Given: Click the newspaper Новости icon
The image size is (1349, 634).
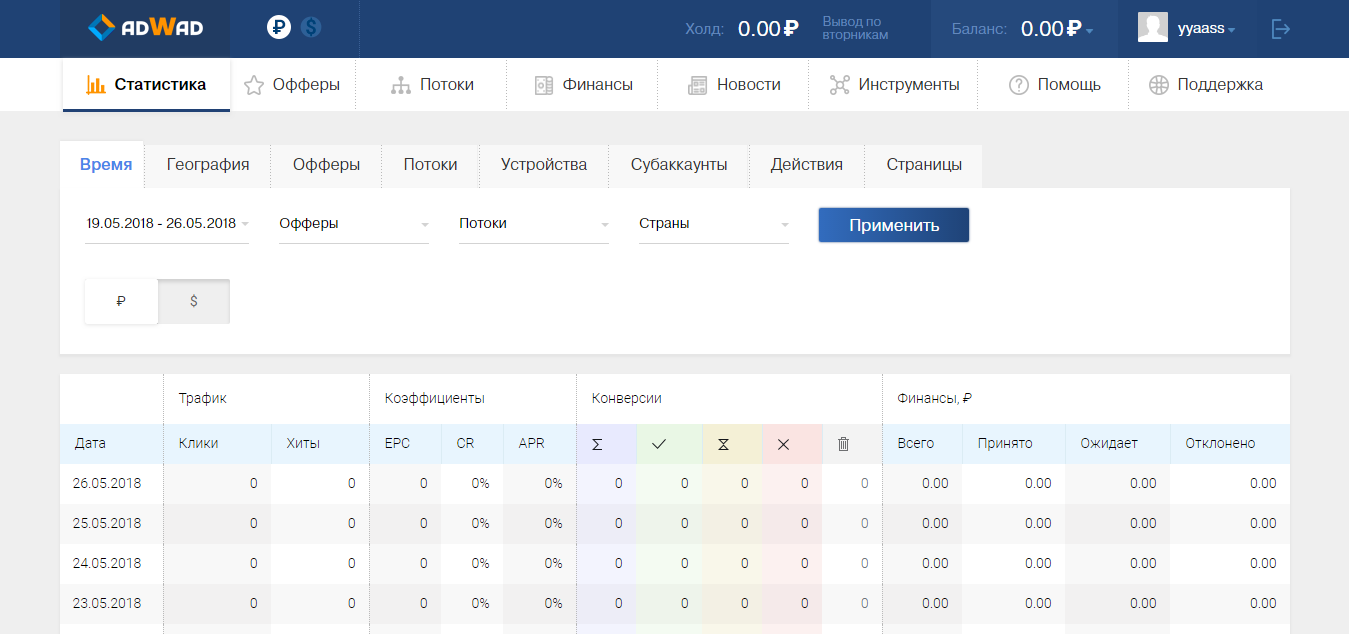Looking at the screenshot, I should pyautogui.click(x=698, y=85).
